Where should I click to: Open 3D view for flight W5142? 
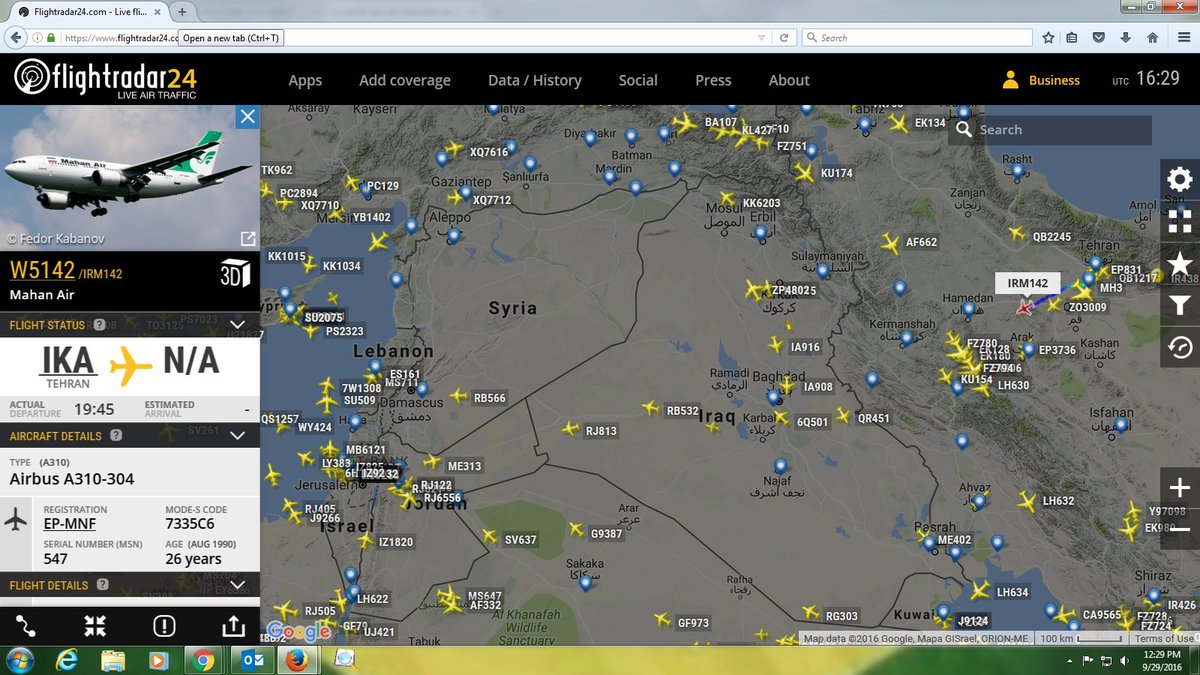pos(234,274)
